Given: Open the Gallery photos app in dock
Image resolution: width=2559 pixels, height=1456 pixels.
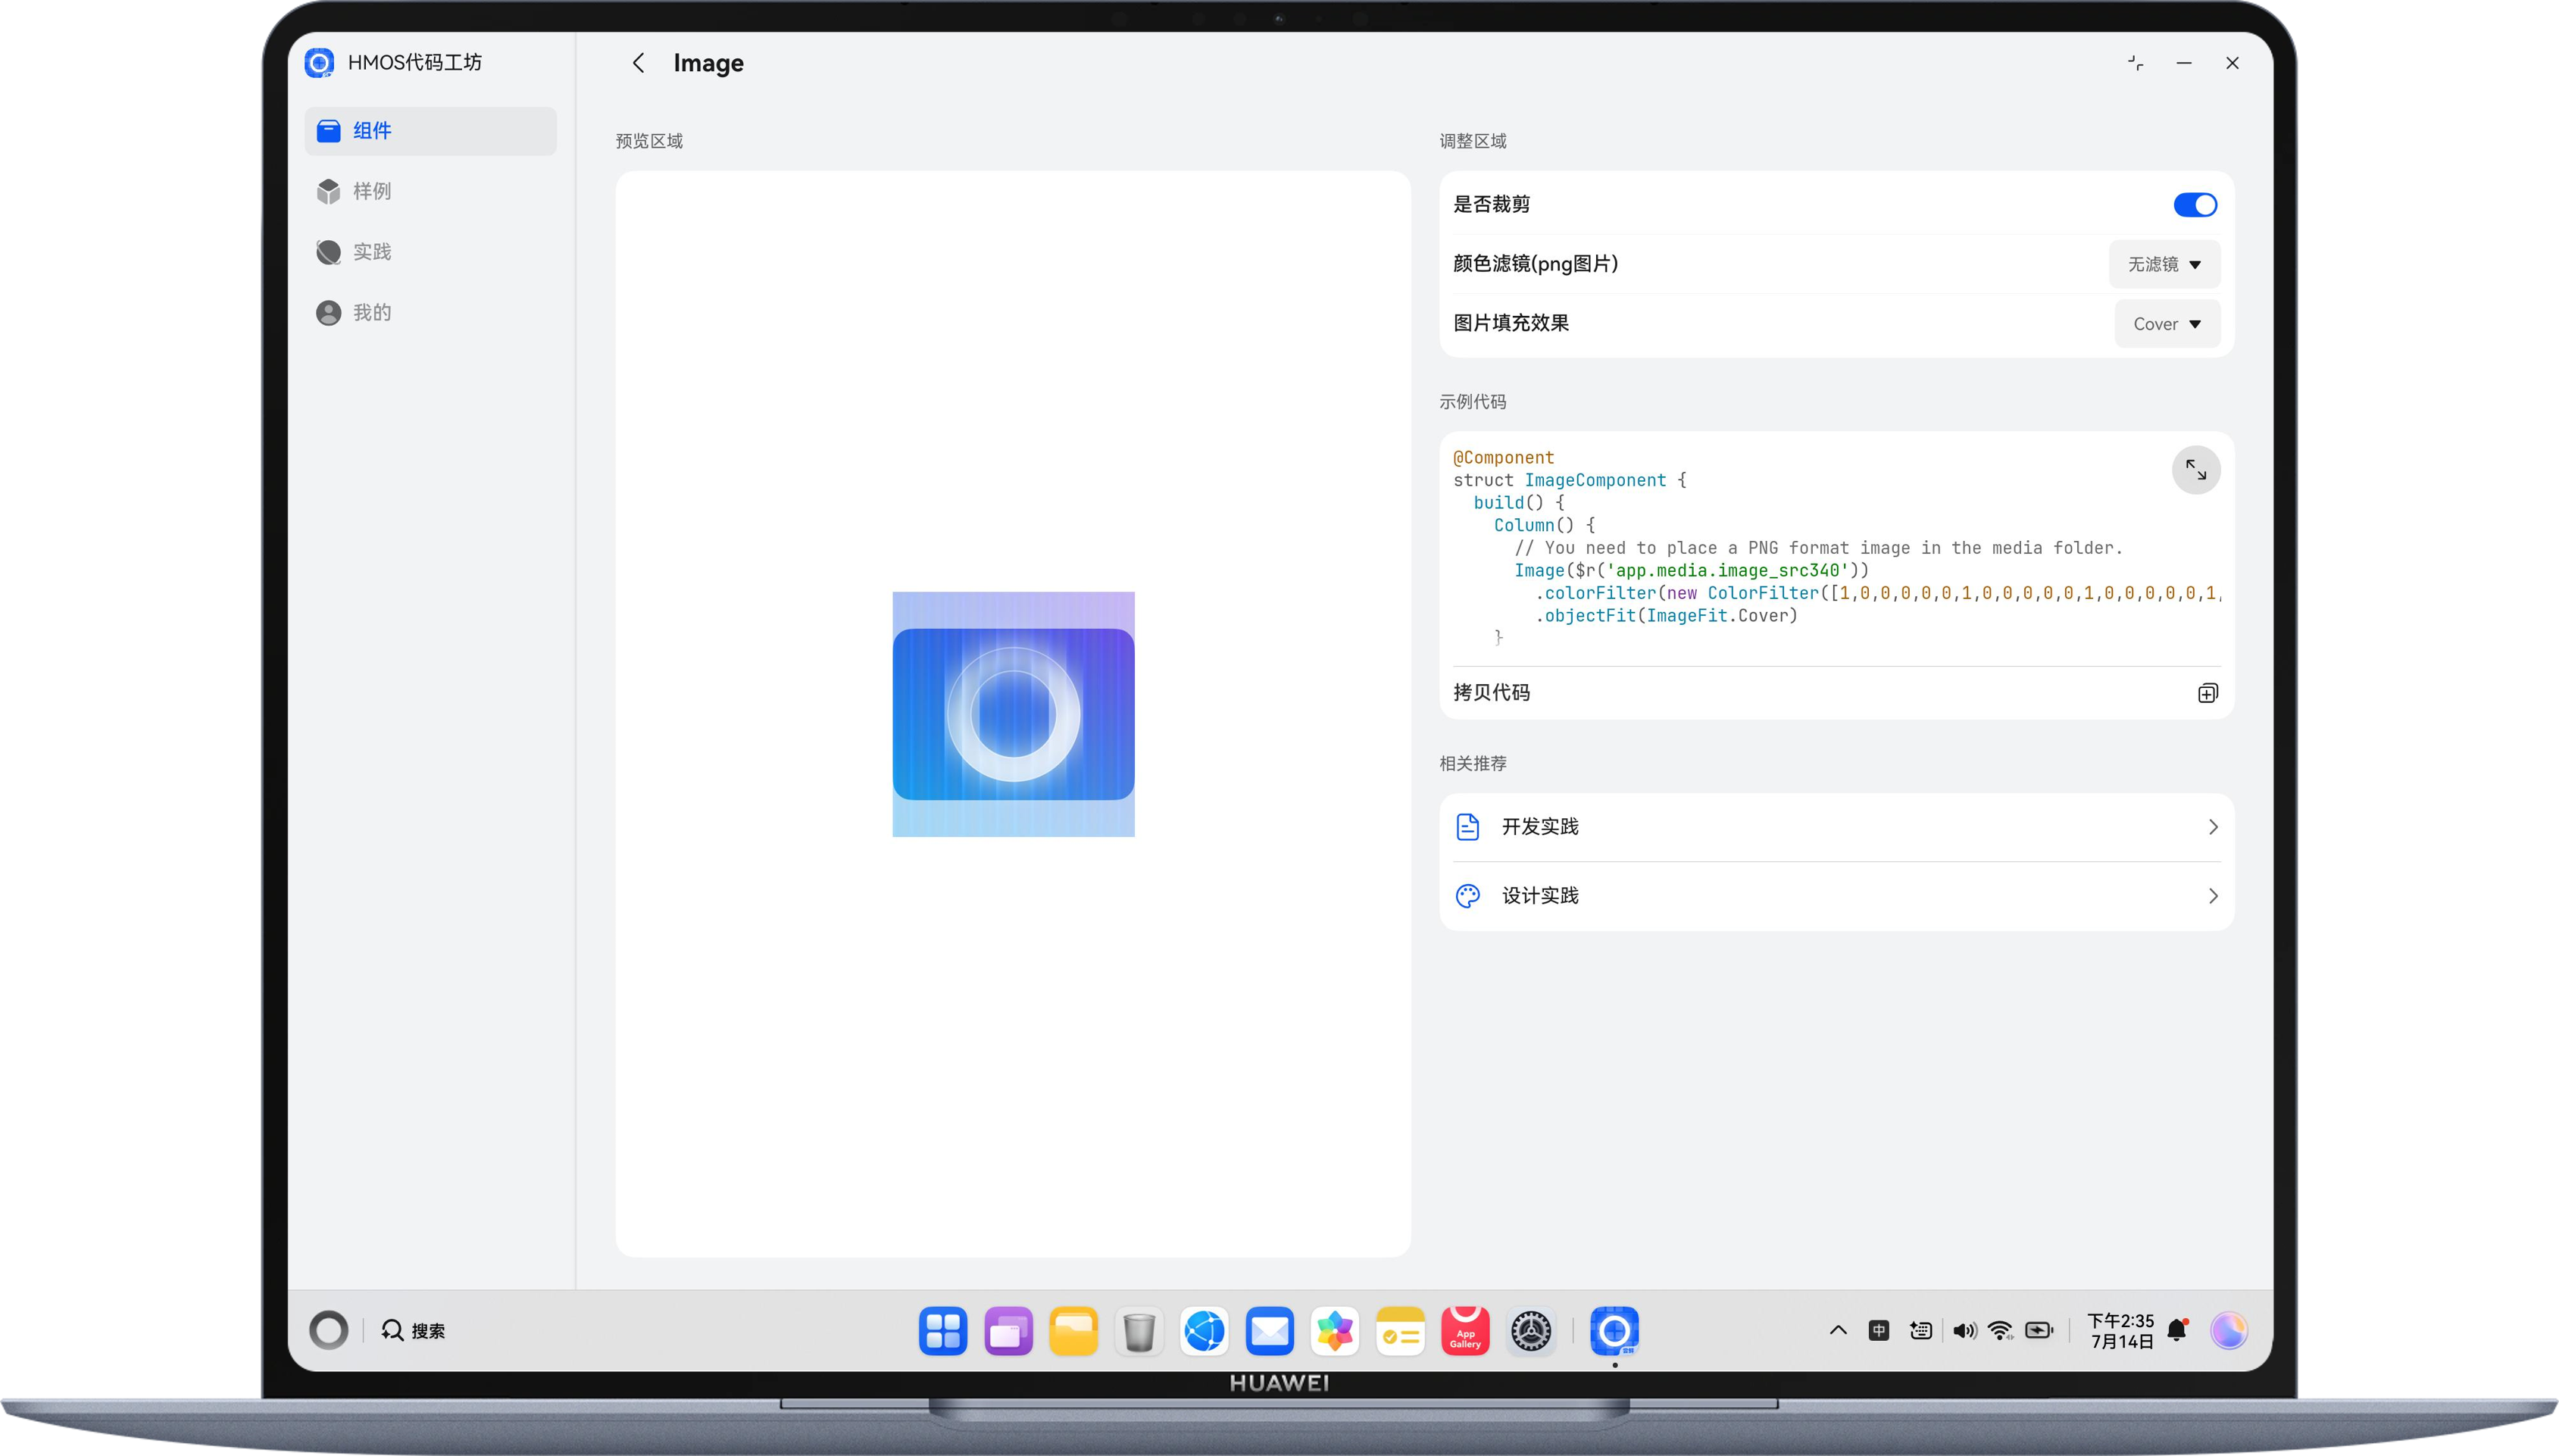Looking at the screenshot, I should pos(1335,1331).
